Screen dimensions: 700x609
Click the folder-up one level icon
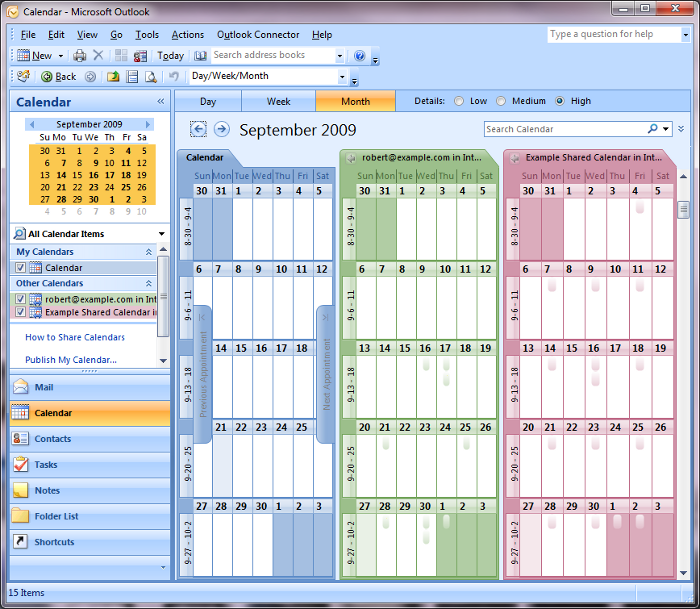113,77
